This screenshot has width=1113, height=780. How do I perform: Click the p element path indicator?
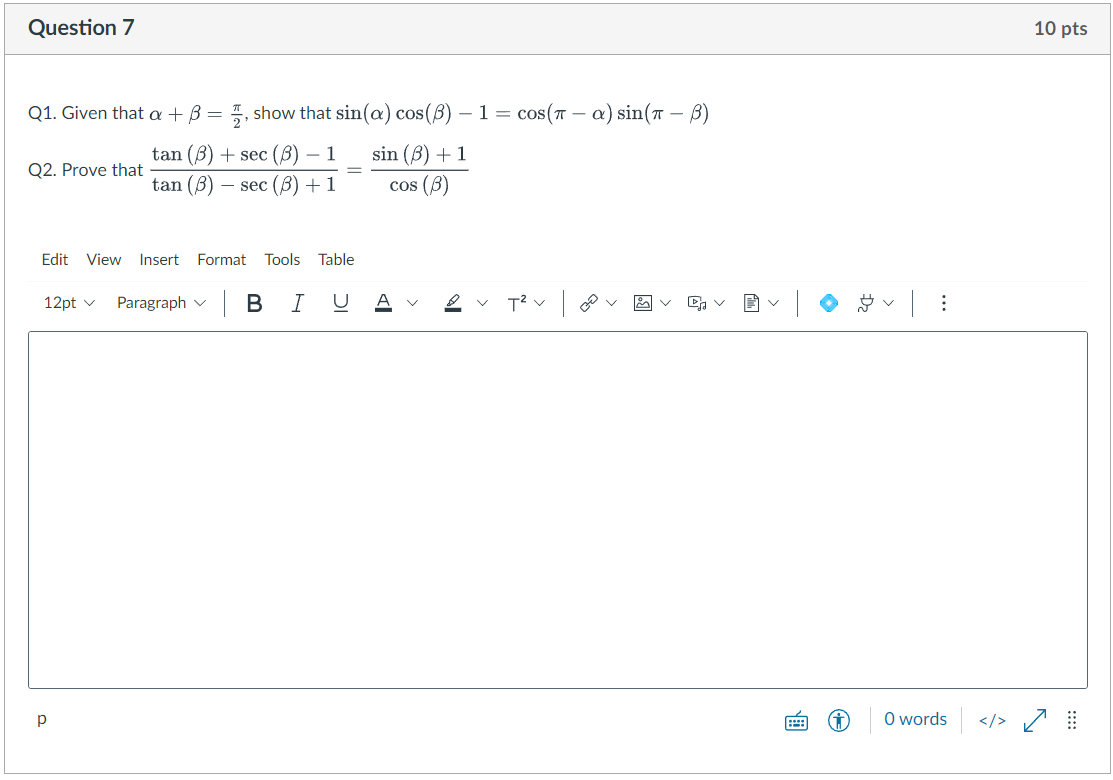pyautogui.click(x=42, y=719)
